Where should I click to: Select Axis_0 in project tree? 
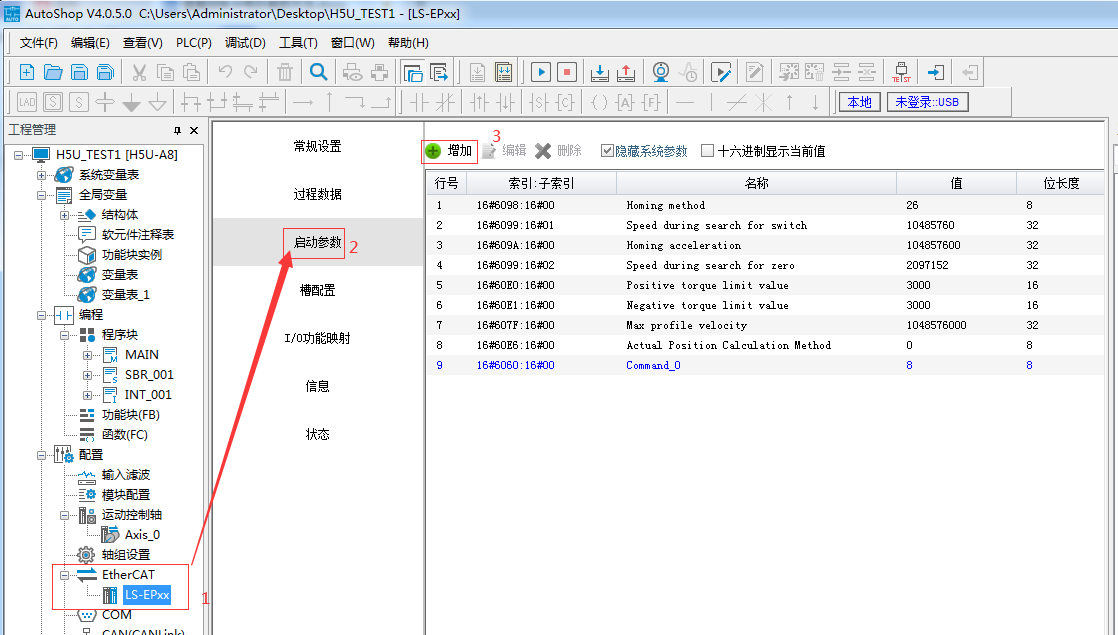coord(142,535)
